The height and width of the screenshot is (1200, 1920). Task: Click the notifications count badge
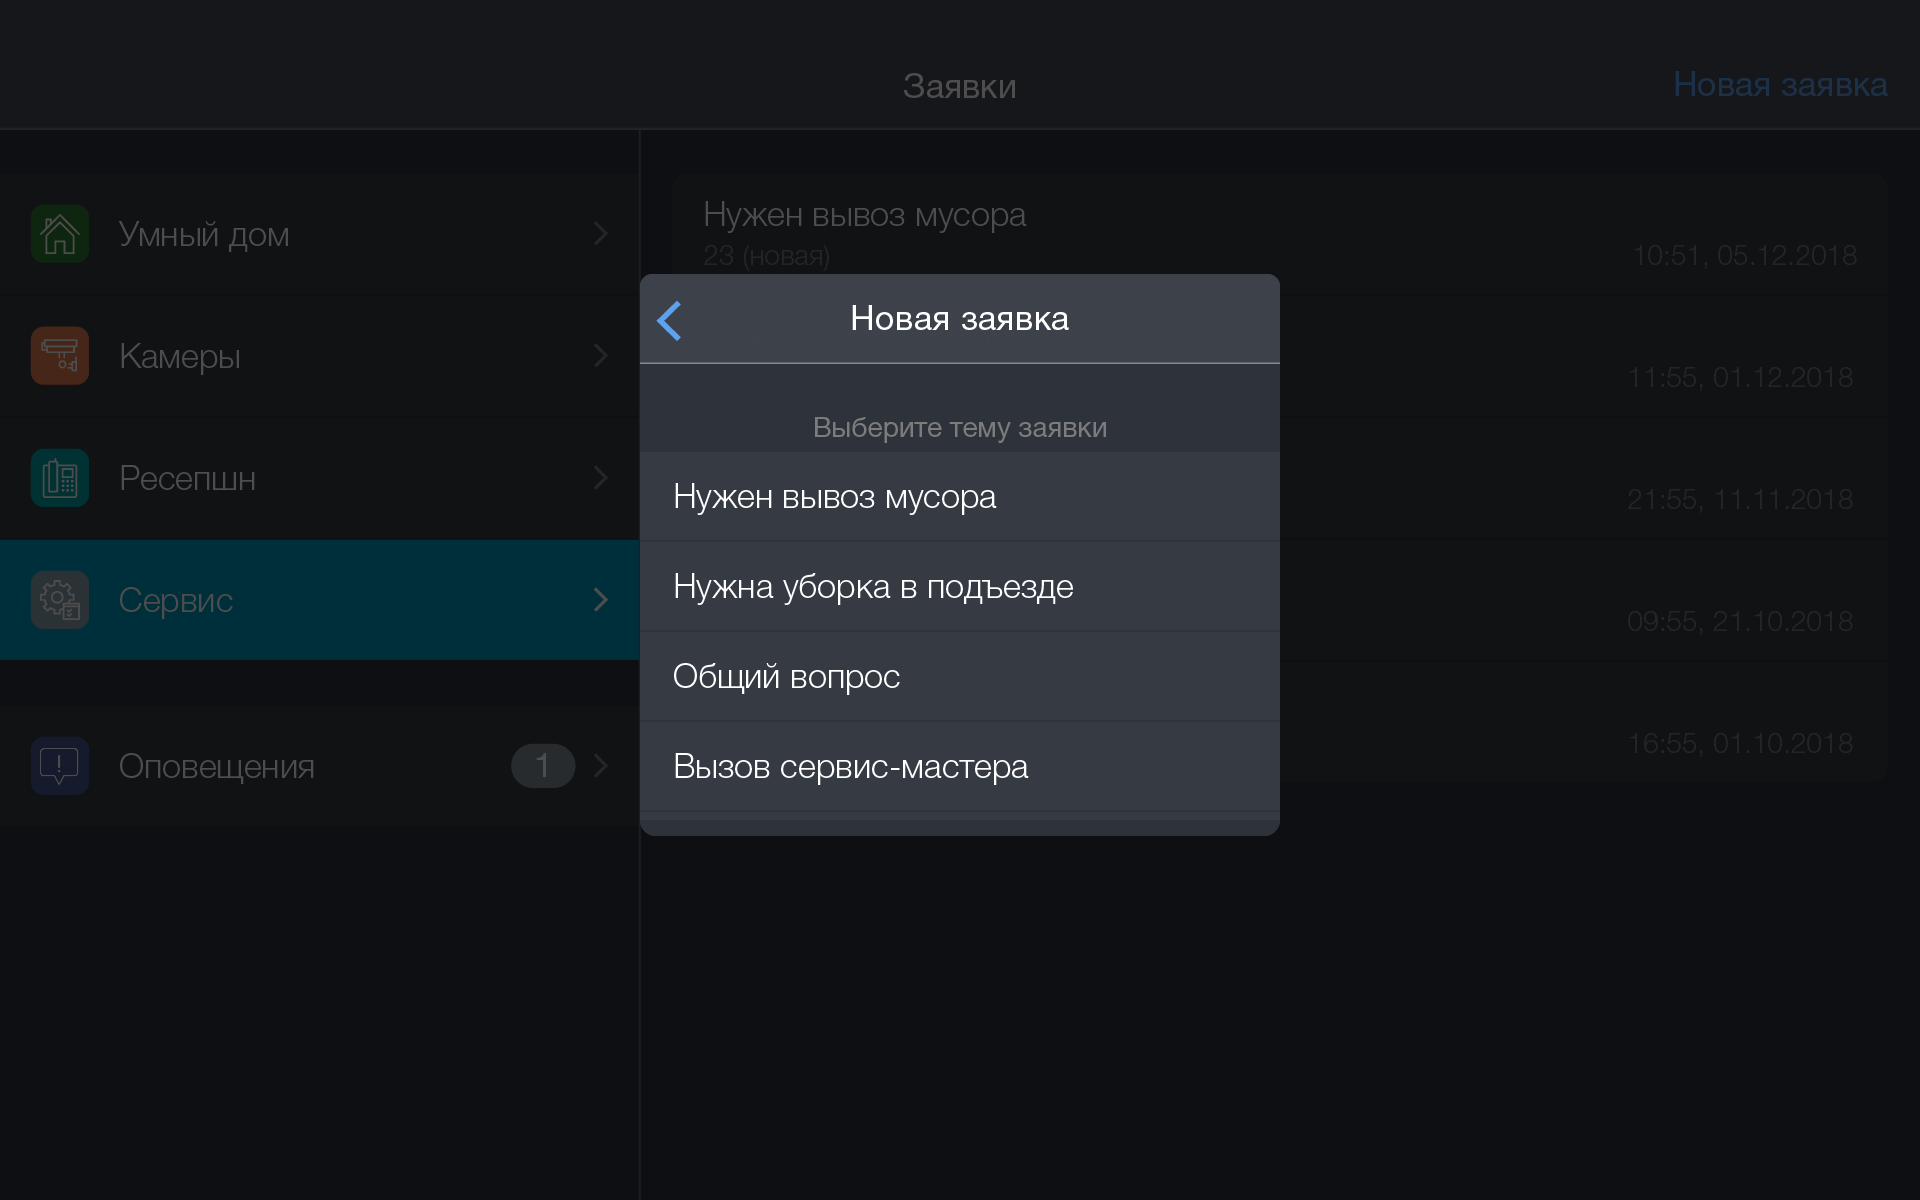[x=543, y=766]
